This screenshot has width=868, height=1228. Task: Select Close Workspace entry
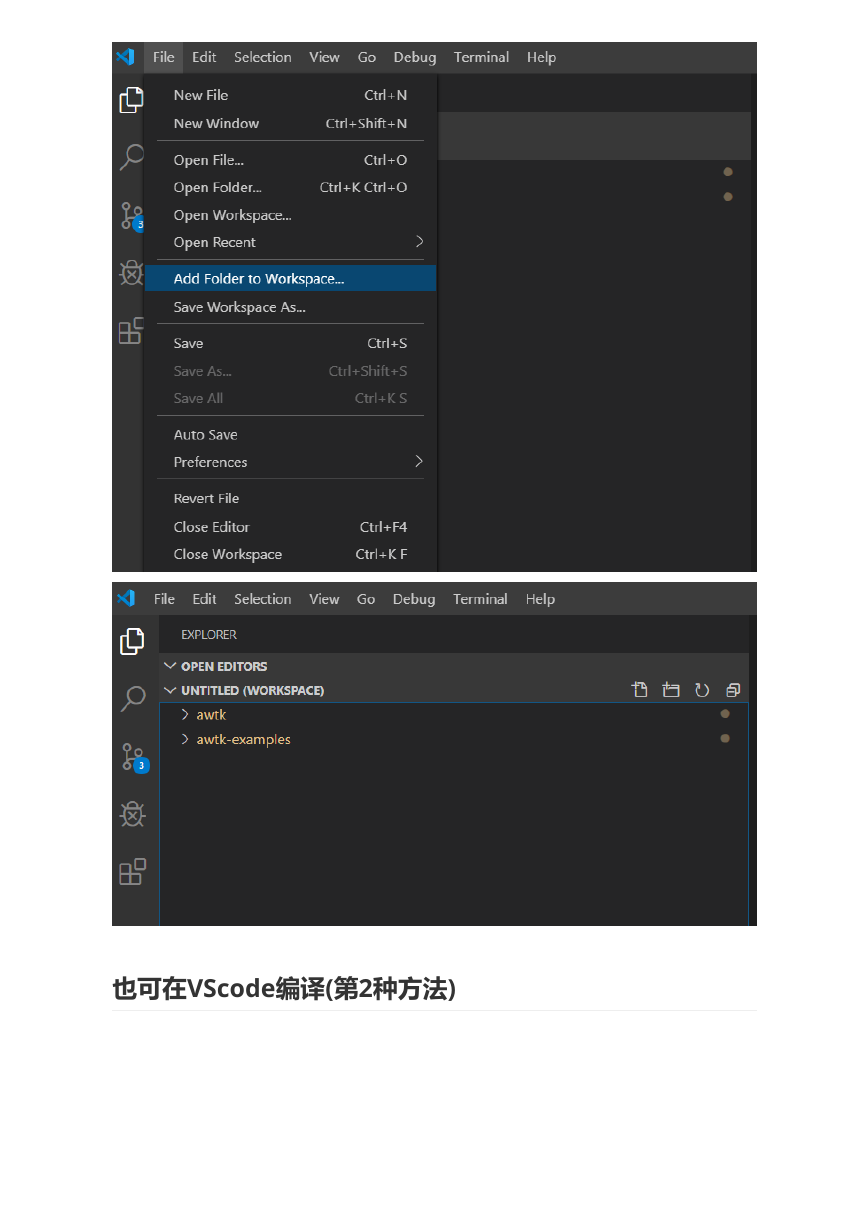[x=290, y=554]
